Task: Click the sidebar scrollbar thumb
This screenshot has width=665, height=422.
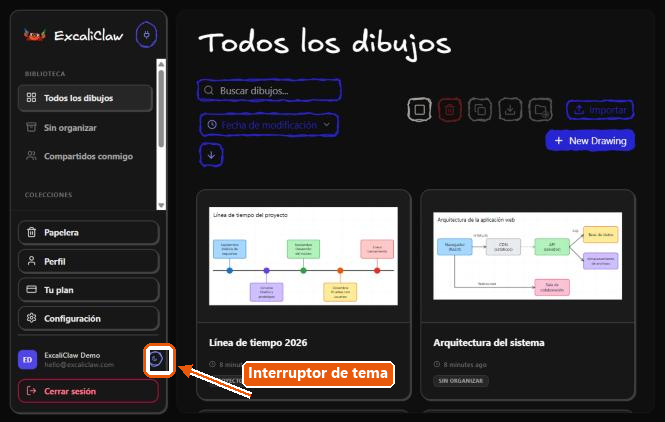Action: pos(161,109)
